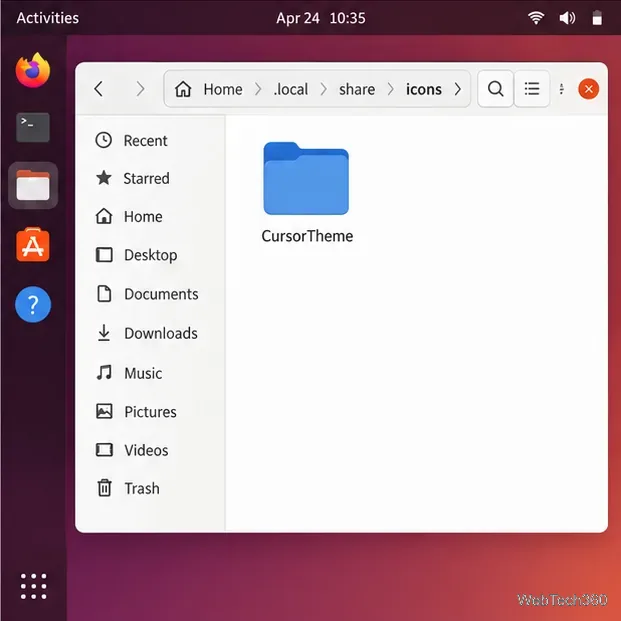621x621 pixels.
Task: Click the Files app icon in dock
Action: pyautogui.click(x=33, y=185)
